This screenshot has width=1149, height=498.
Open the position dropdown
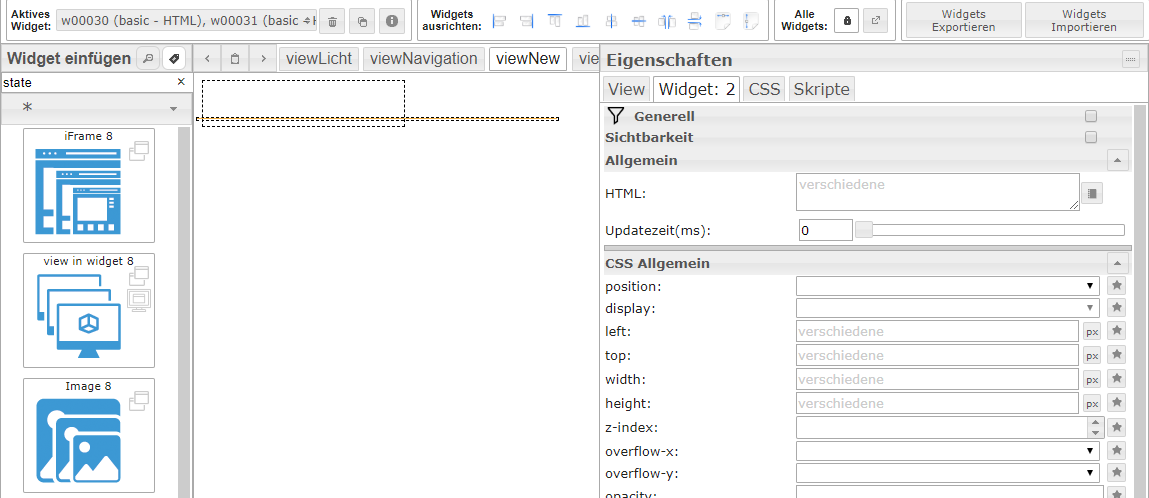pyautogui.click(x=947, y=286)
